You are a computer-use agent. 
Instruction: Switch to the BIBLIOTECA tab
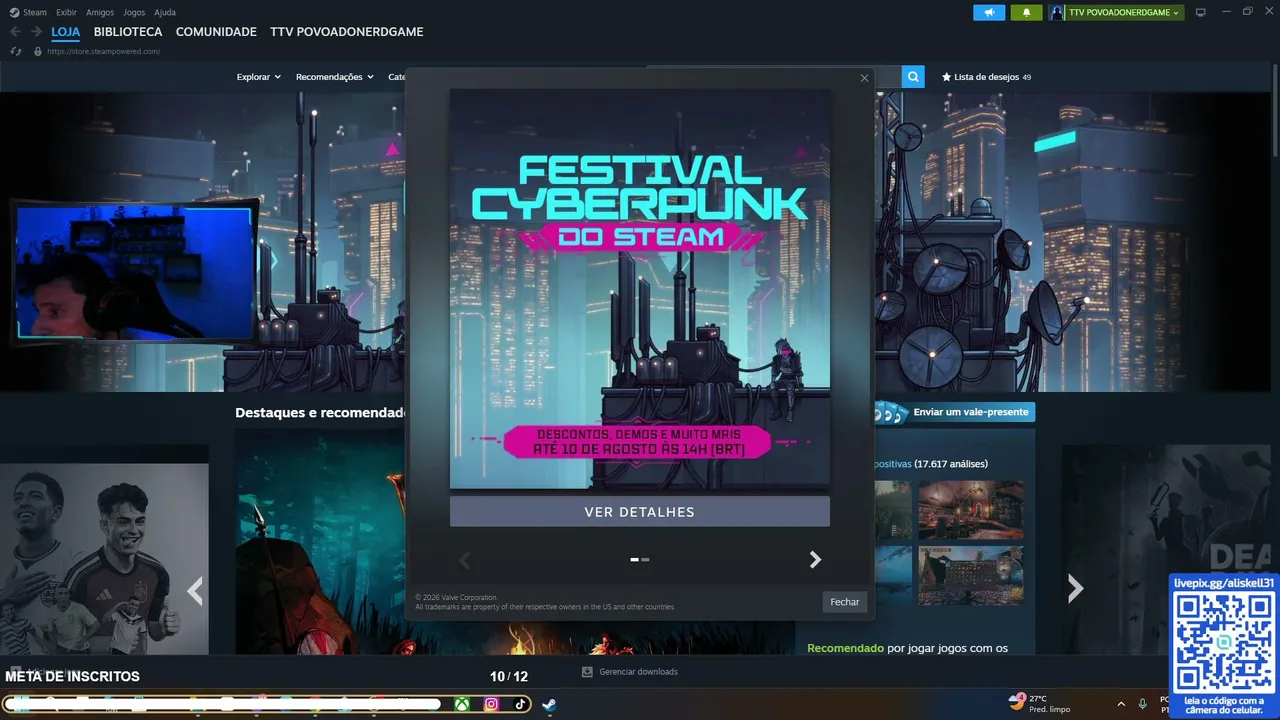pos(128,32)
